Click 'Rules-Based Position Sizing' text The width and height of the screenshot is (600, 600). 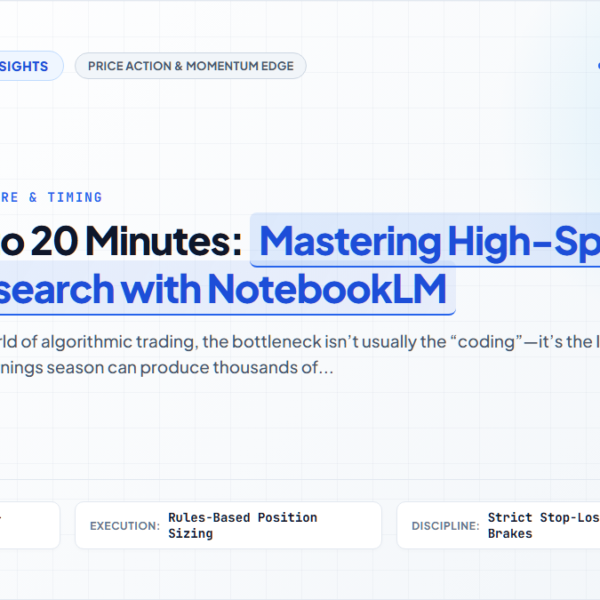coord(243,525)
